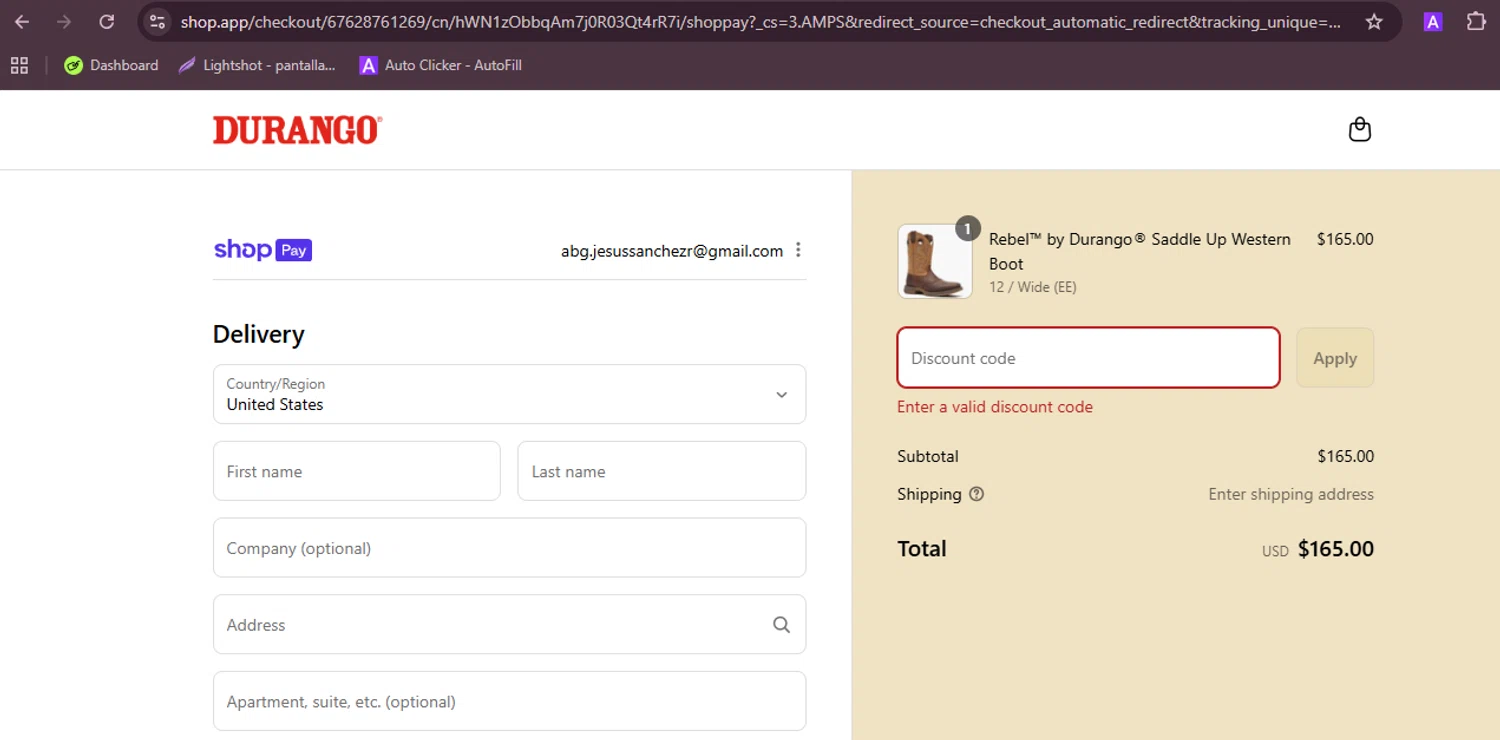
Task: Expand the Country/Region dropdown
Action: [x=509, y=394]
